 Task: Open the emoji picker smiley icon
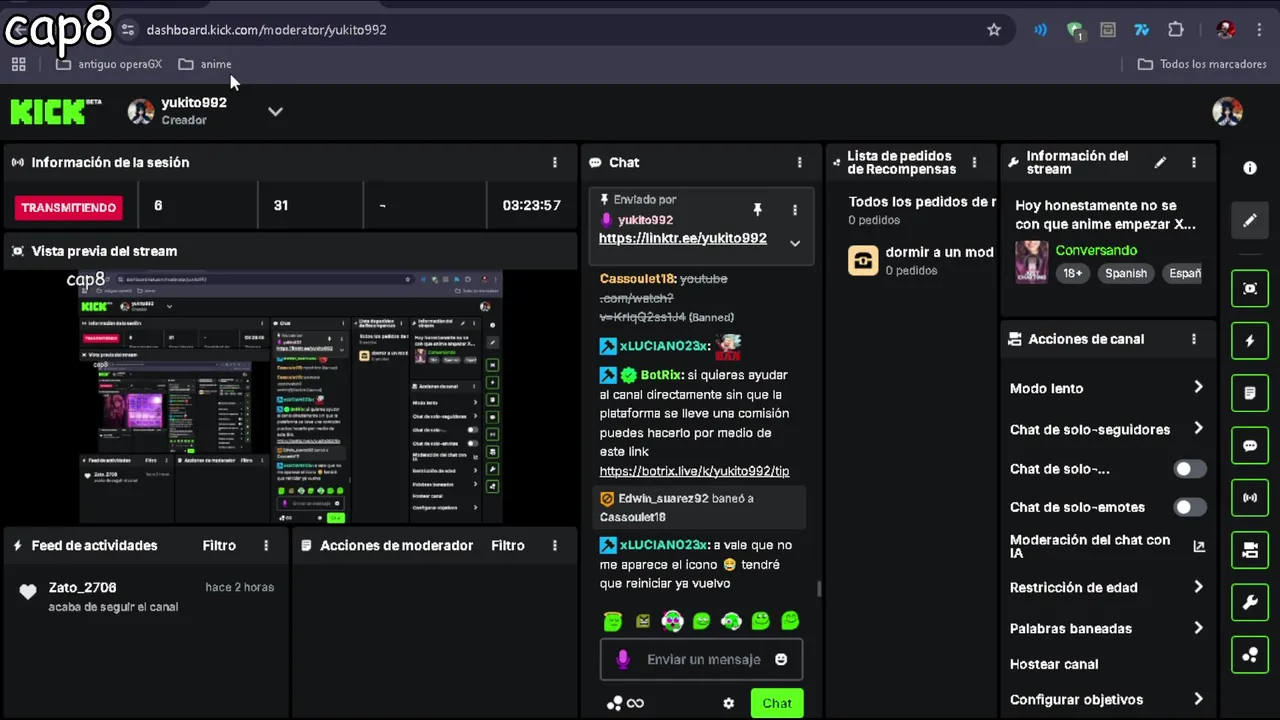(781, 659)
